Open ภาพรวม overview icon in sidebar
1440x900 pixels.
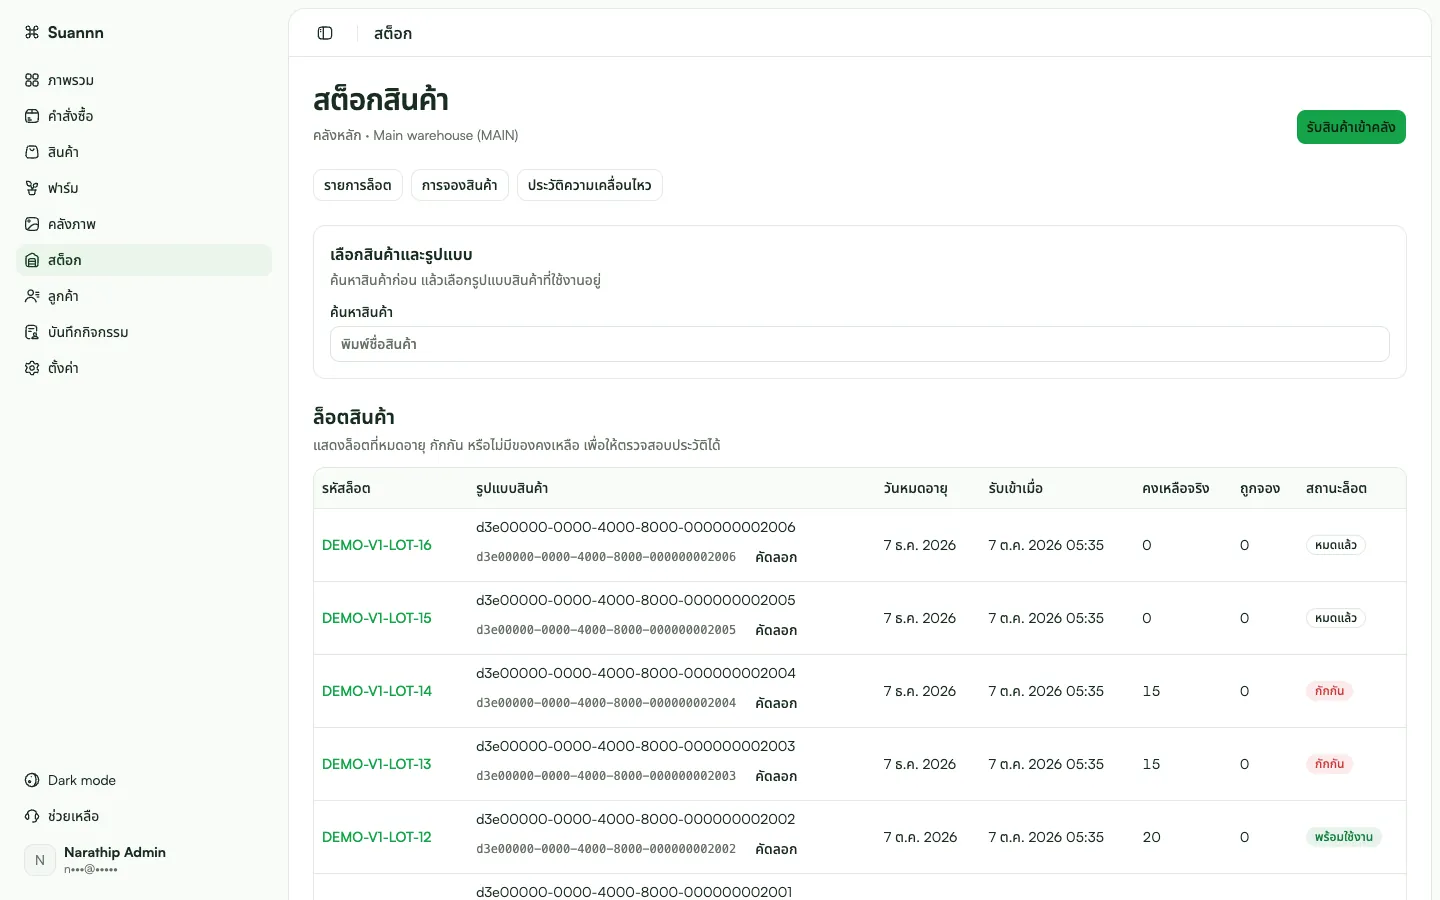coord(32,80)
